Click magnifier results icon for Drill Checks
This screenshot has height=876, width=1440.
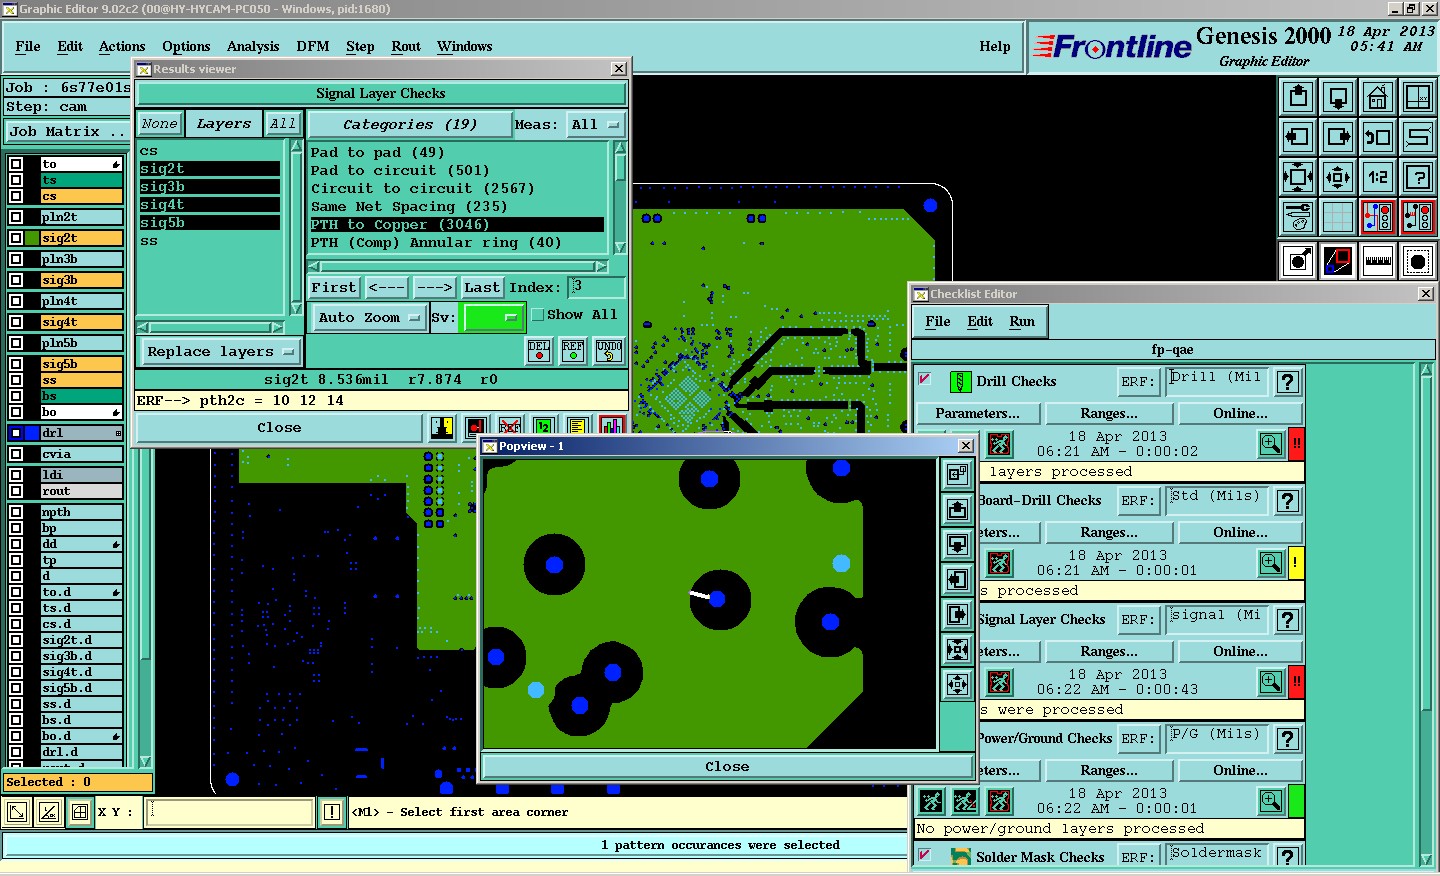1271,443
